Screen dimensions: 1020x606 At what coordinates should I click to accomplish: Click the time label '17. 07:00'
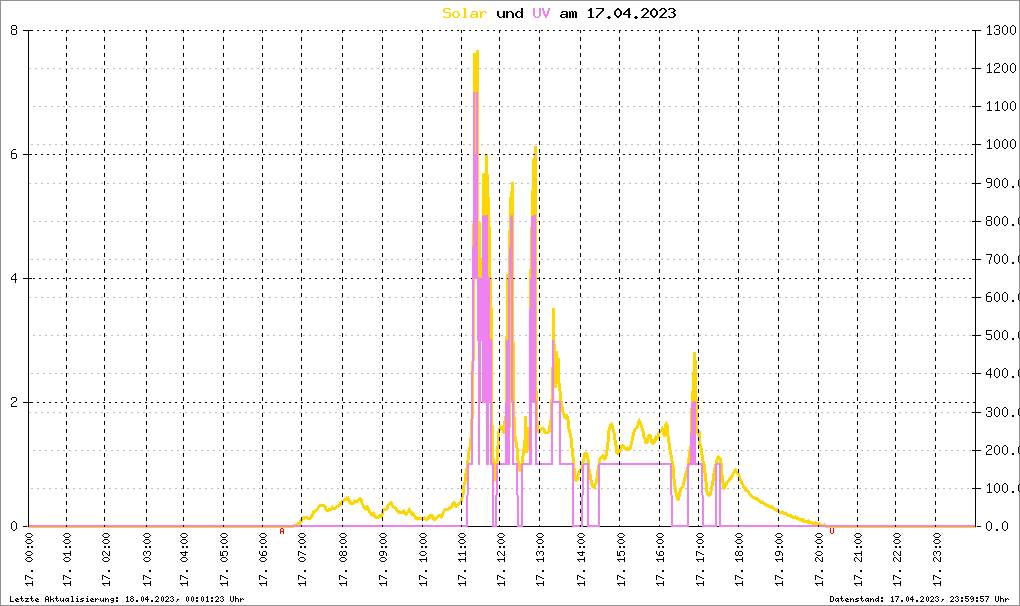tap(302, 559)
